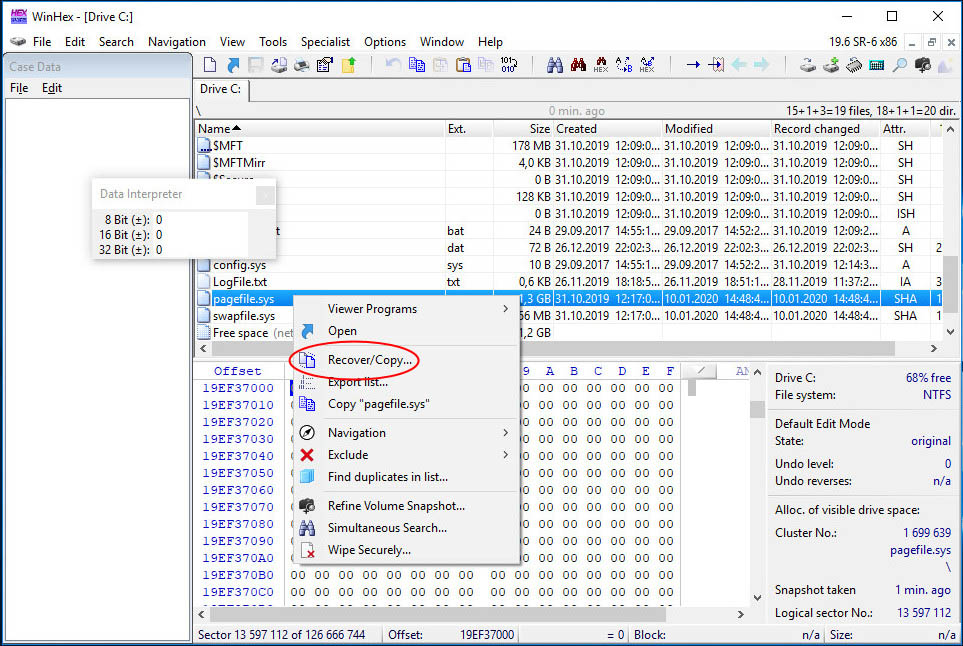Viewport: 963px width, 646px height.
Task: Sort by Attr. column header
Action: click(x=905, y=129)
